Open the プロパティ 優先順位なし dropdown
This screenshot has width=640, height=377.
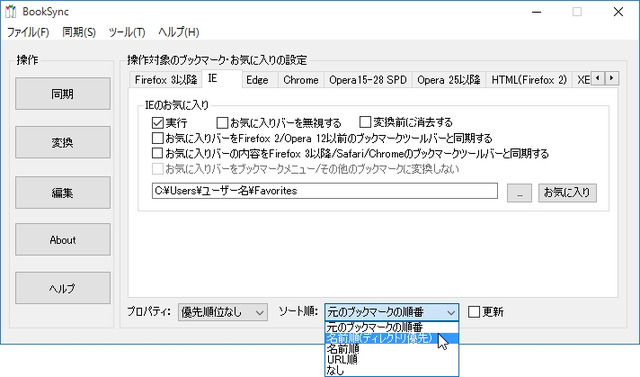[222, 313]
